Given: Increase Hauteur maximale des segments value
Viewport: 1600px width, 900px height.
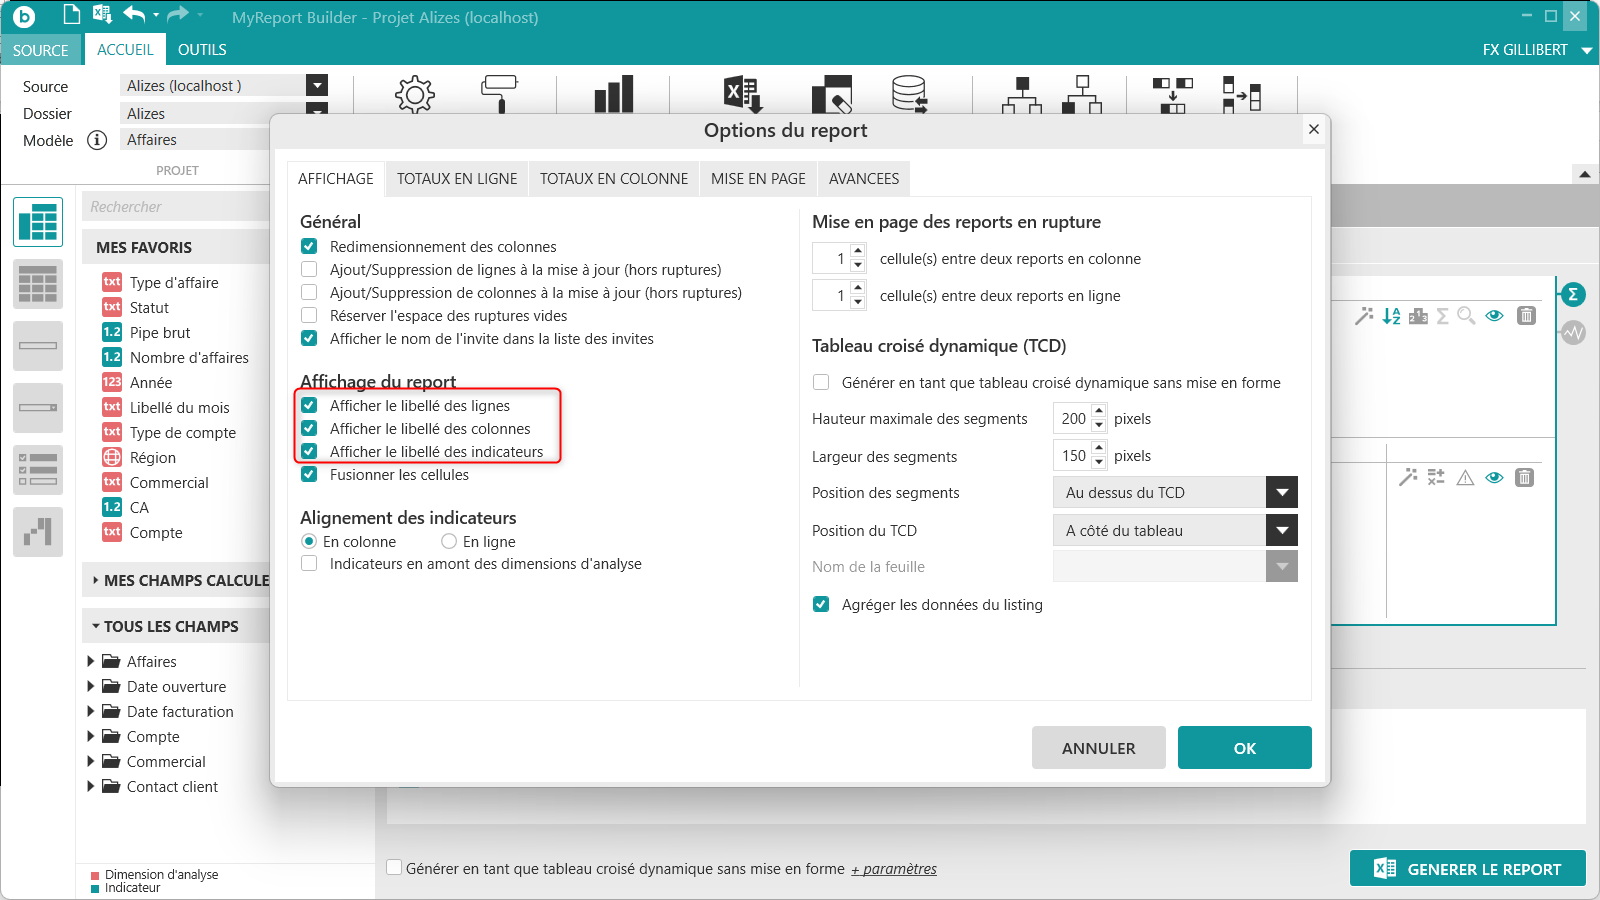Looking at the screenshot, I should click(x=1099, y=411).
